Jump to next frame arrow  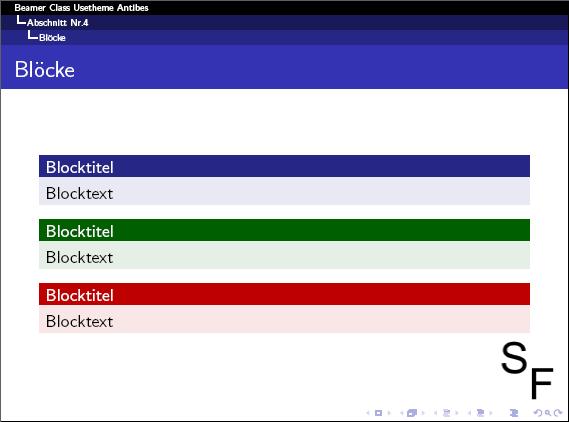click(x=423, y=413)
